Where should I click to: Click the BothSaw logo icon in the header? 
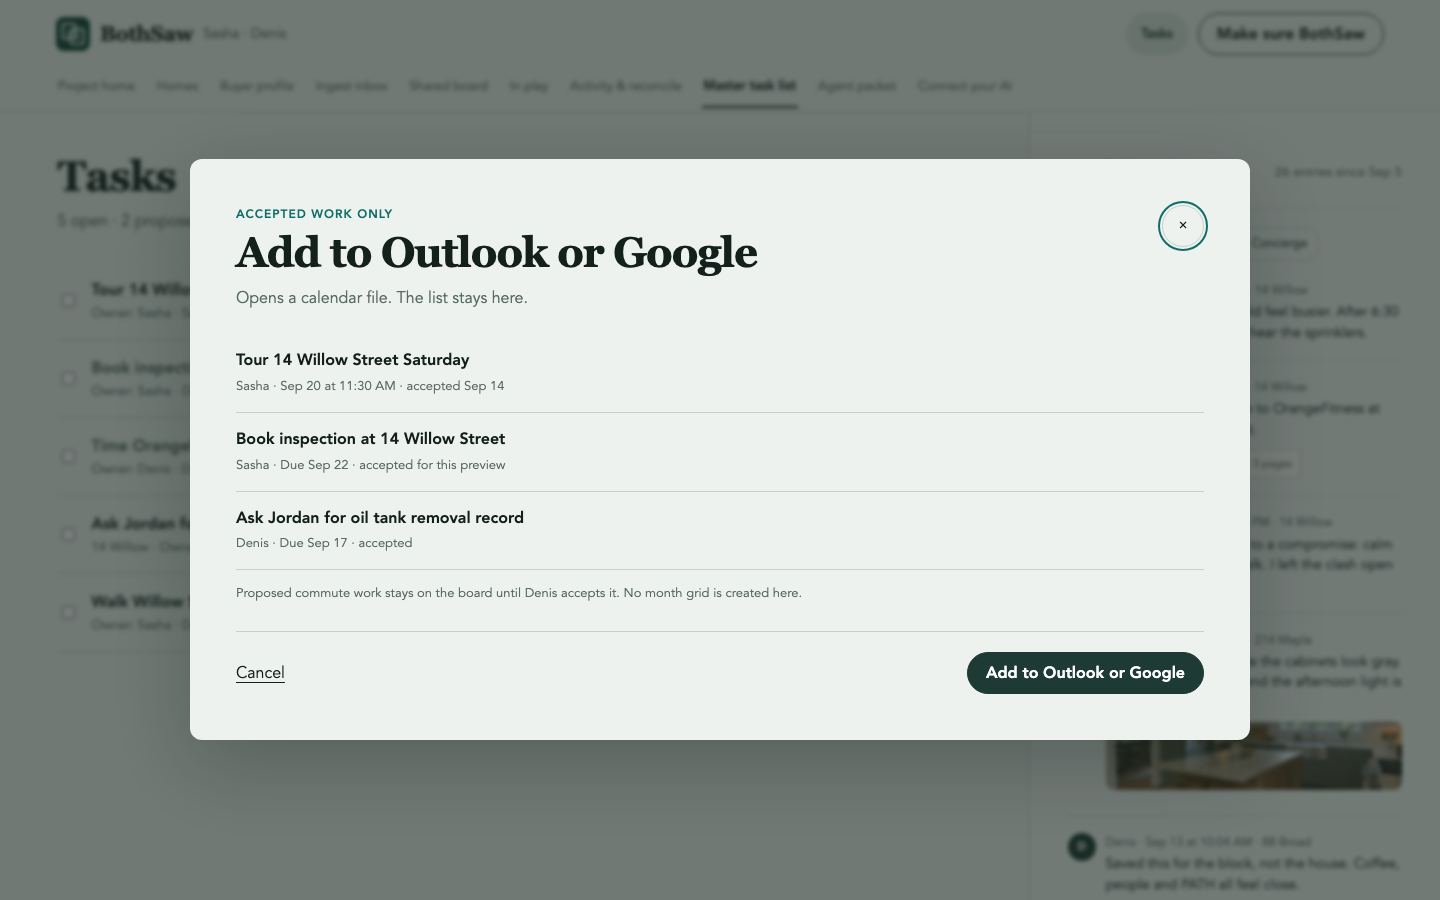point(73,34)
